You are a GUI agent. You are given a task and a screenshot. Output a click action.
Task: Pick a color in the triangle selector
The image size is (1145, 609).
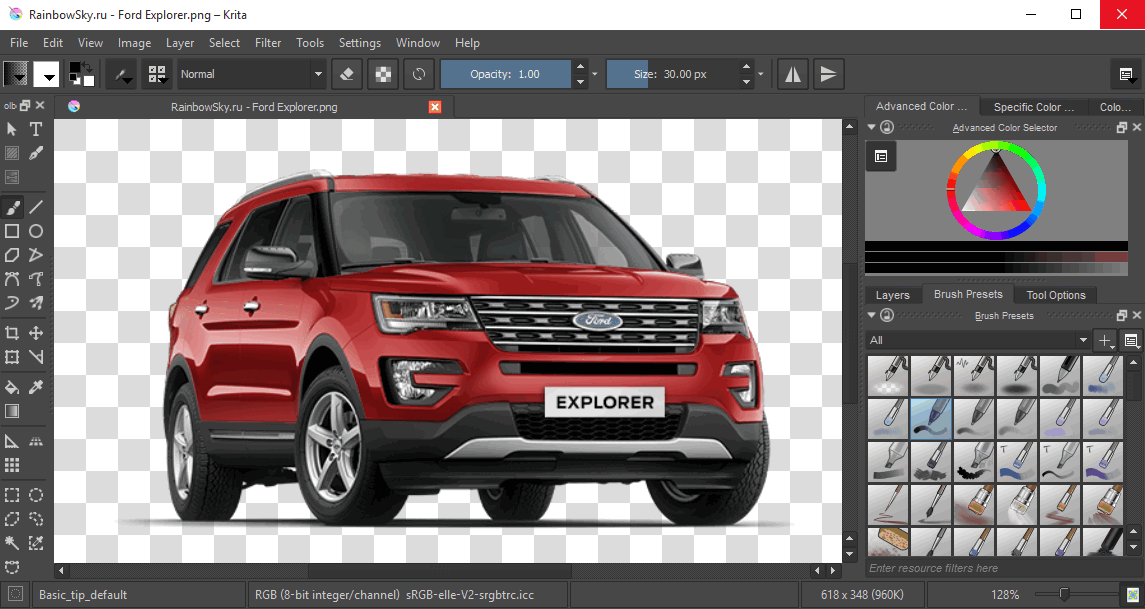(x=996, y=189)
